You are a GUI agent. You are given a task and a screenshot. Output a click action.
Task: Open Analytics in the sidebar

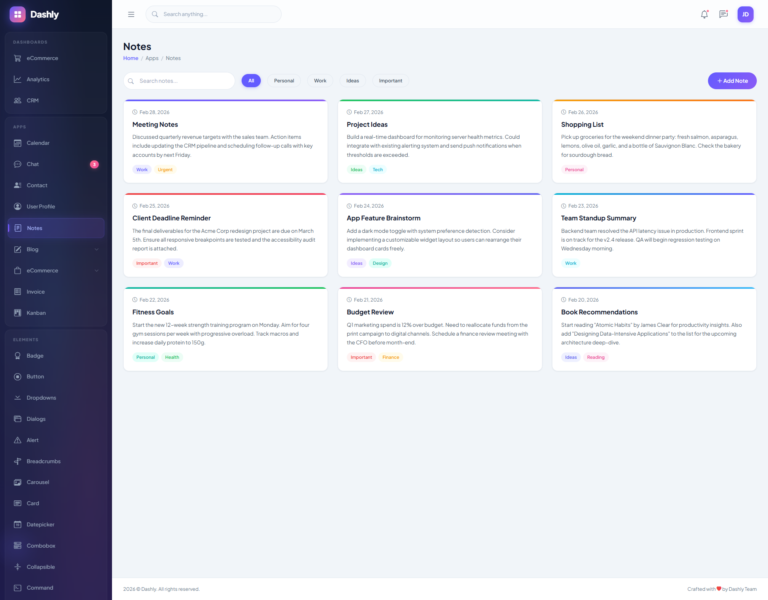(x=38, y=79)
